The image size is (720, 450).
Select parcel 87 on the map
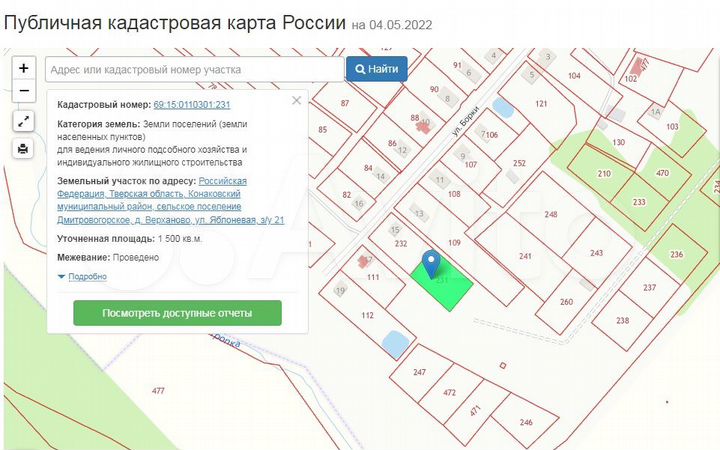click(x=345, y=103)
